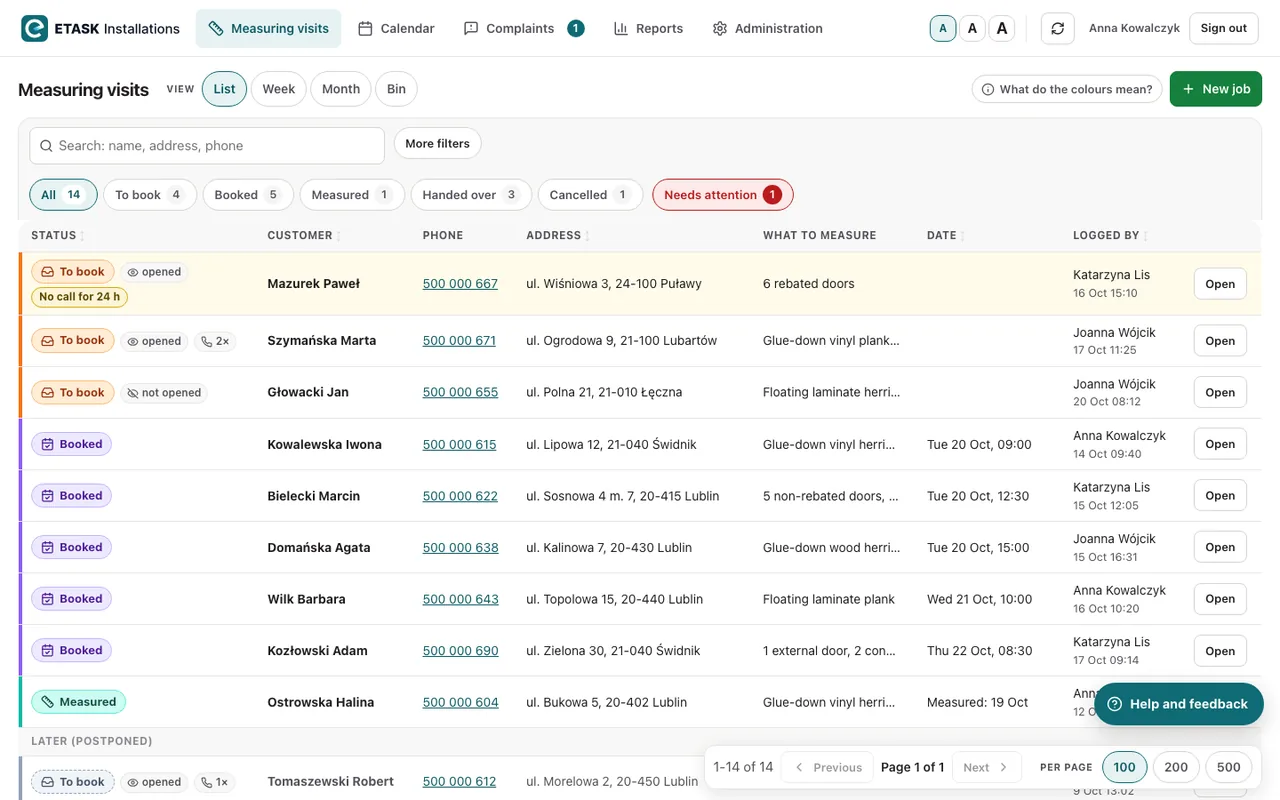Filter the list by the Handed over tab
Viewport: 1280px width, 800px height.
(471, 195)
